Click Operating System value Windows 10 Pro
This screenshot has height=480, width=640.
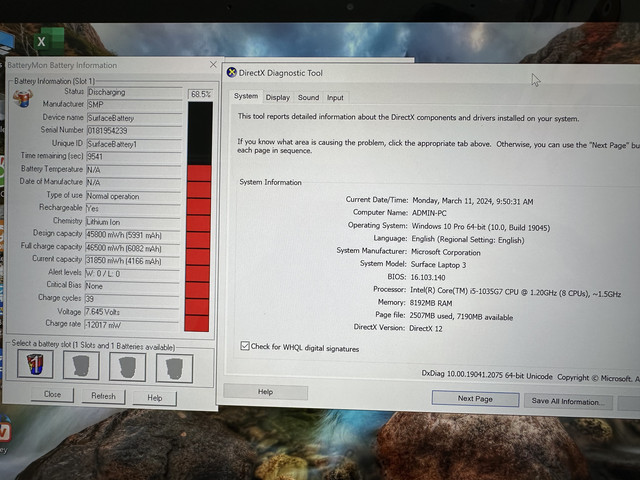(481, 227)
